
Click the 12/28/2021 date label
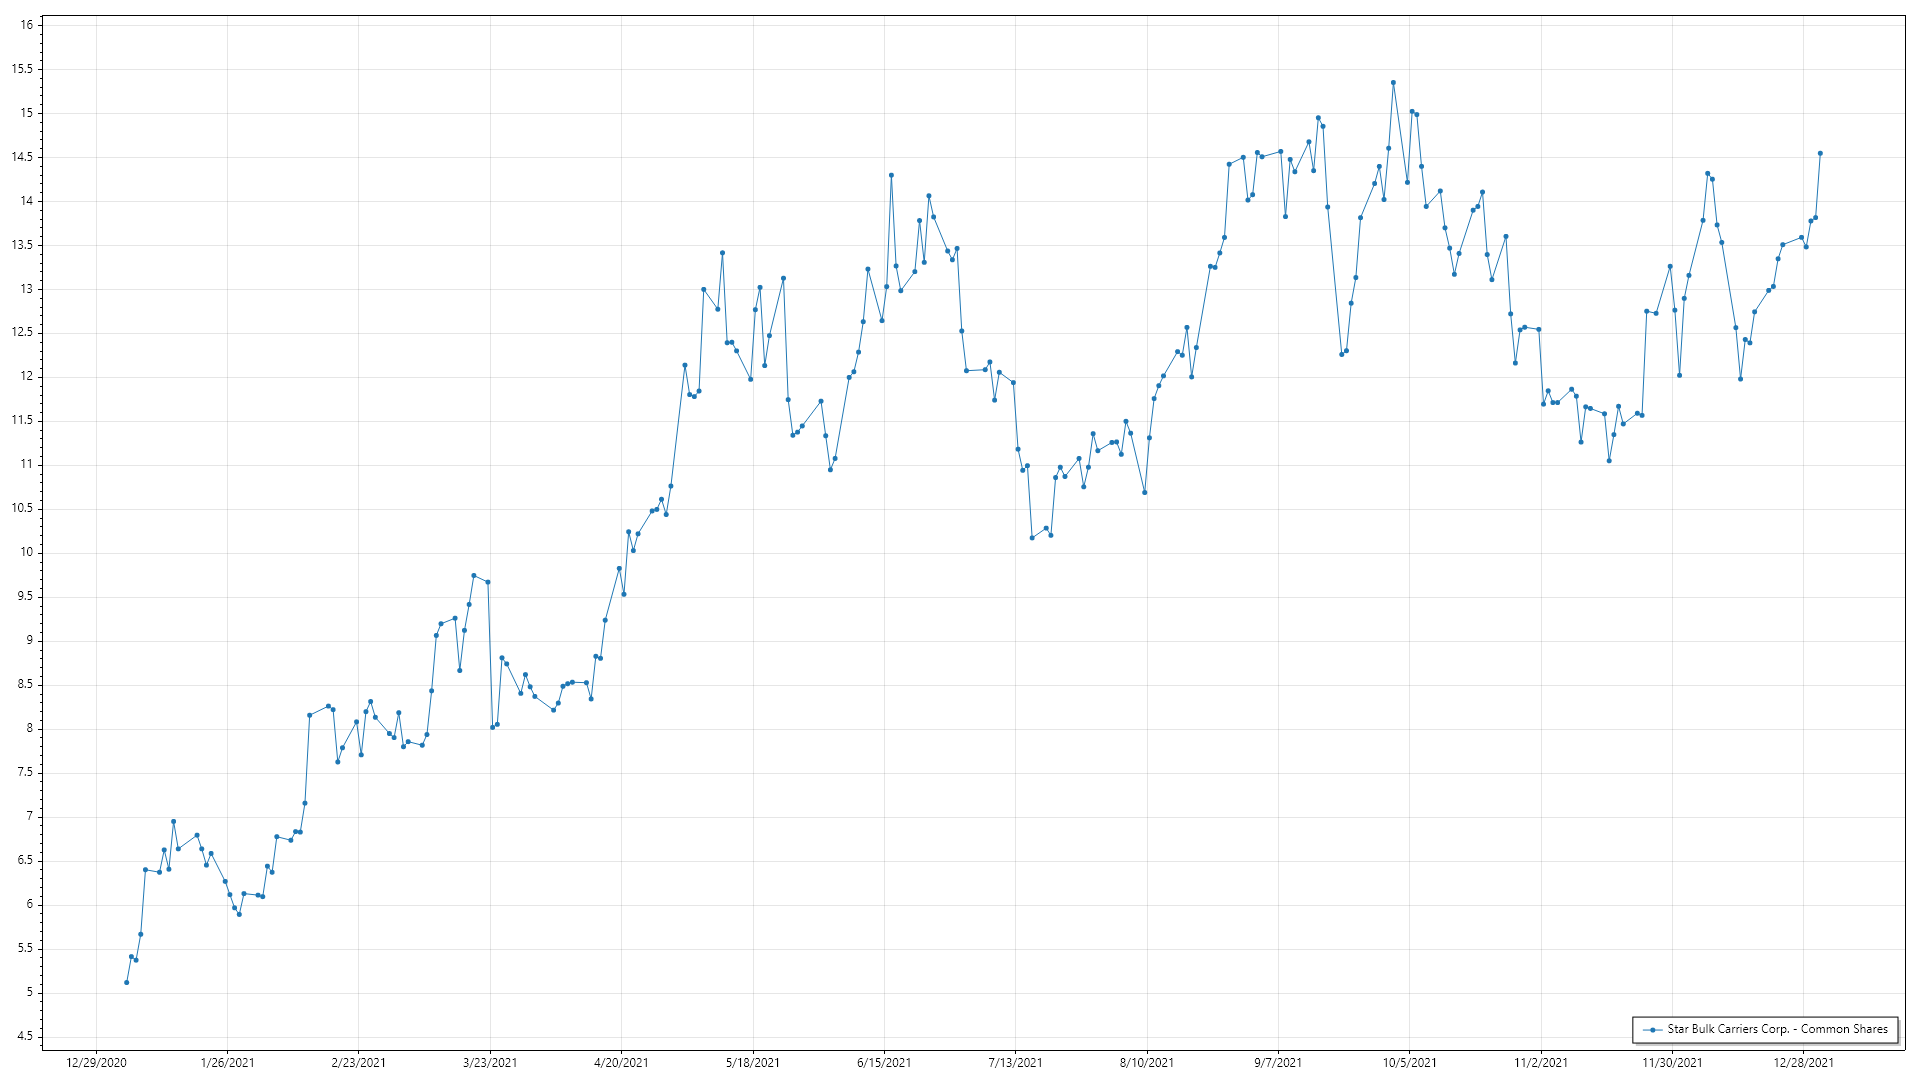click(1803, 1063)
